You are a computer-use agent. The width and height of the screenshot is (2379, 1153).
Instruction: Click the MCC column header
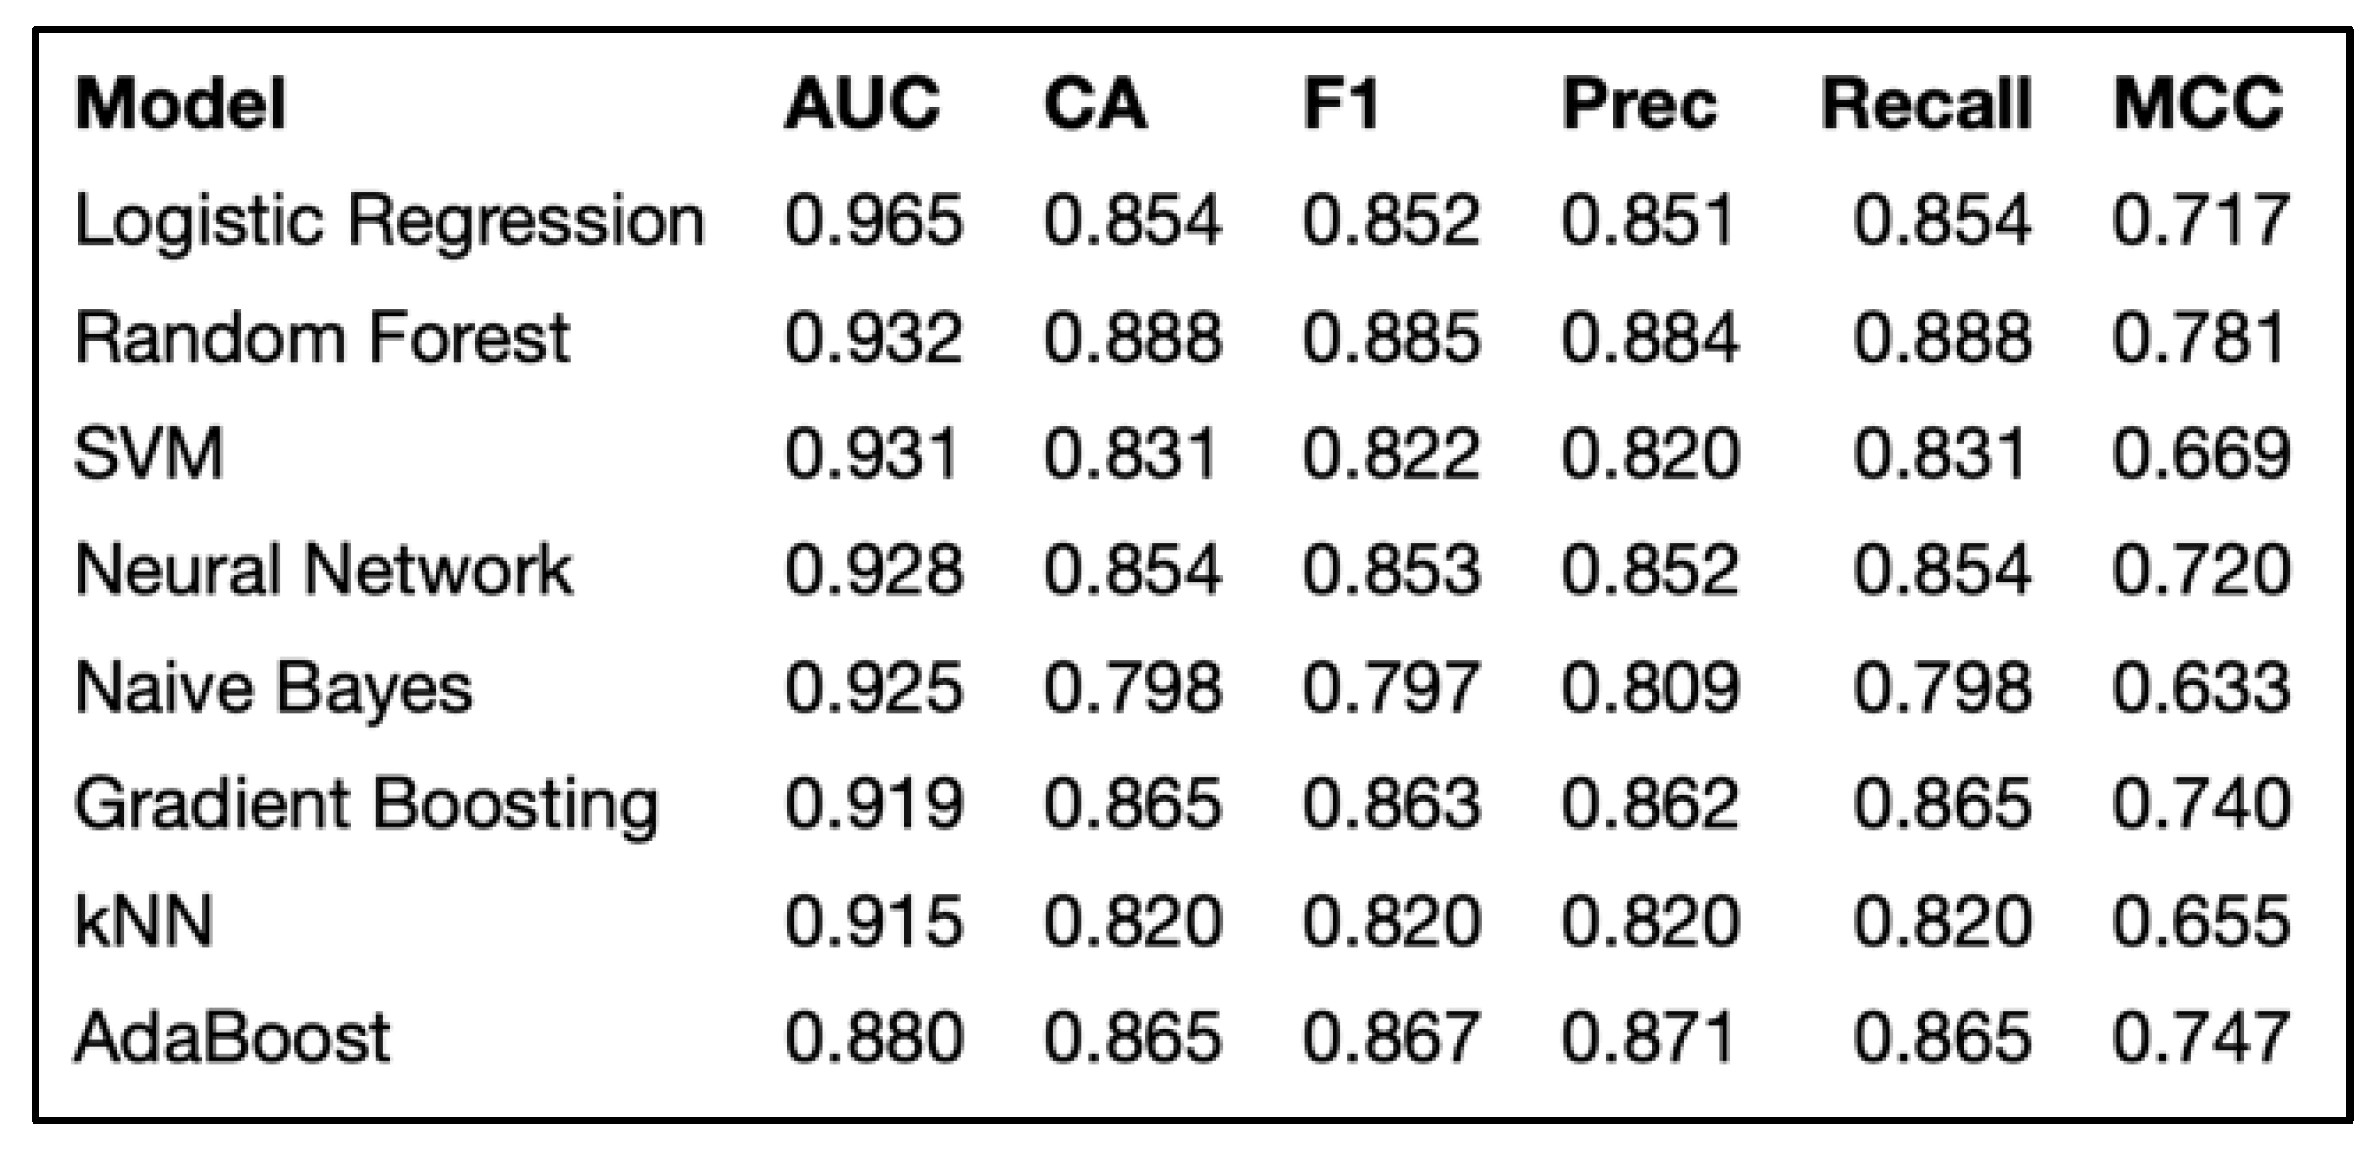click(x=2198, y=103)
